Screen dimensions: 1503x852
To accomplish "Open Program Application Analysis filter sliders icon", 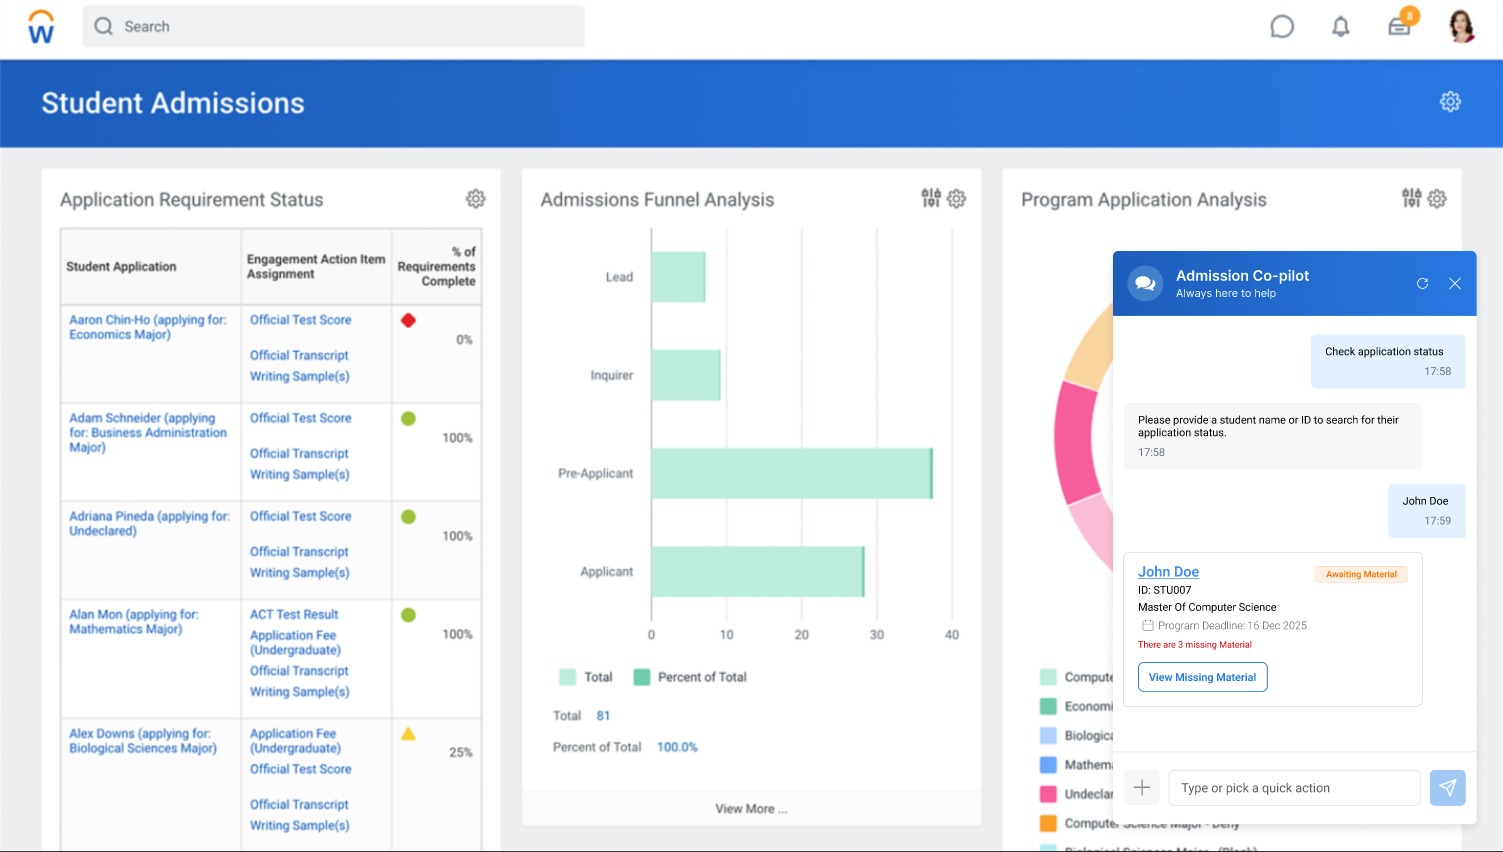I will tap(1411, 198).
